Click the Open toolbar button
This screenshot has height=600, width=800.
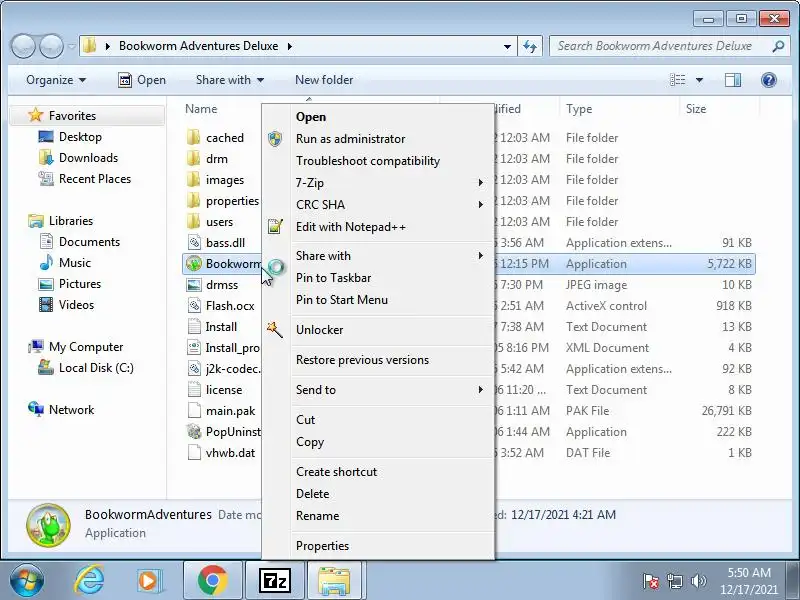[142, 80]
